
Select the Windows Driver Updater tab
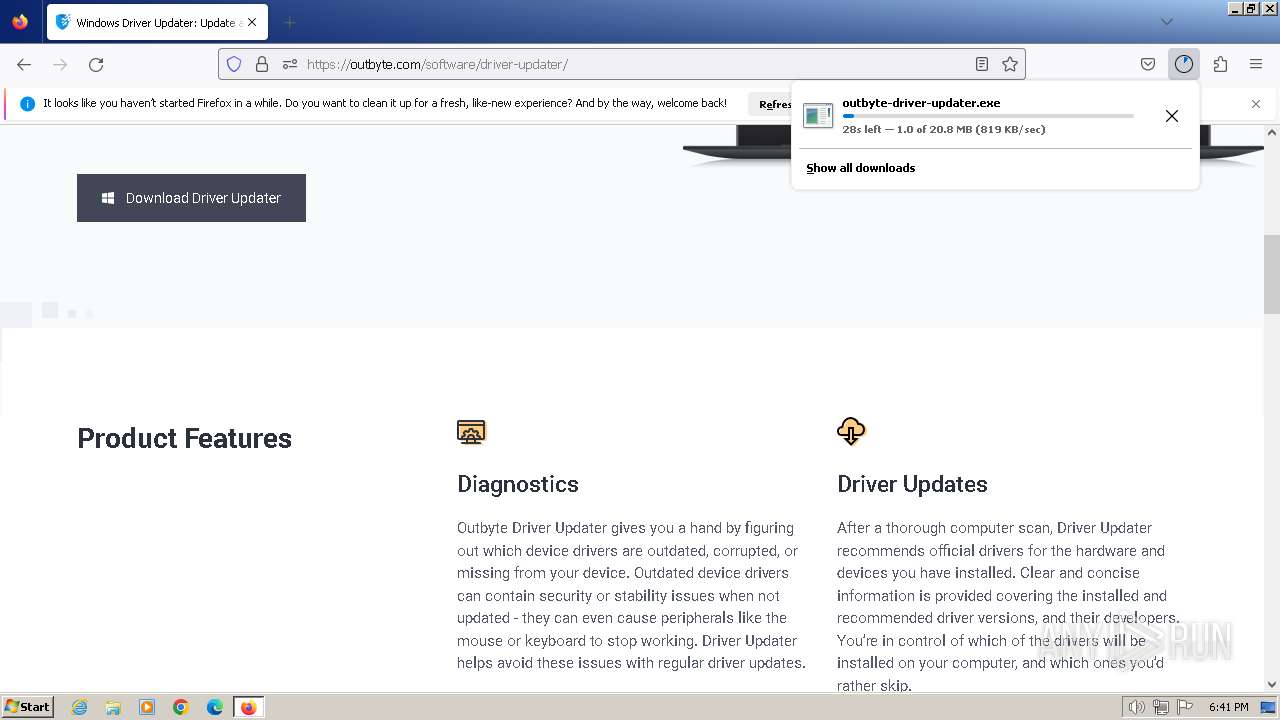pos(156,22)
